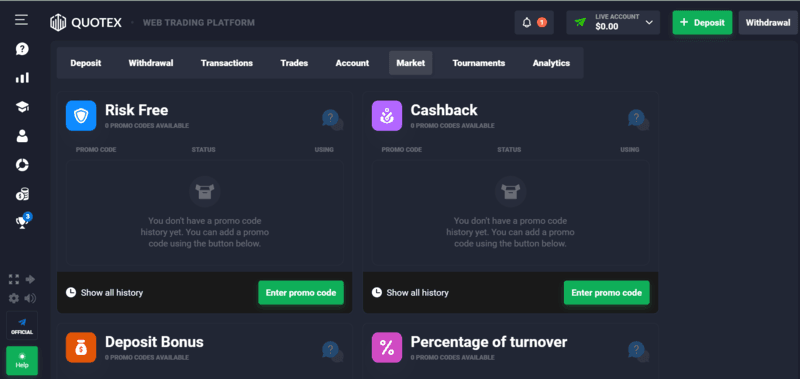Click the green Help button
The width and height of the screenshot is (800, 379).
tap(22, 360)
